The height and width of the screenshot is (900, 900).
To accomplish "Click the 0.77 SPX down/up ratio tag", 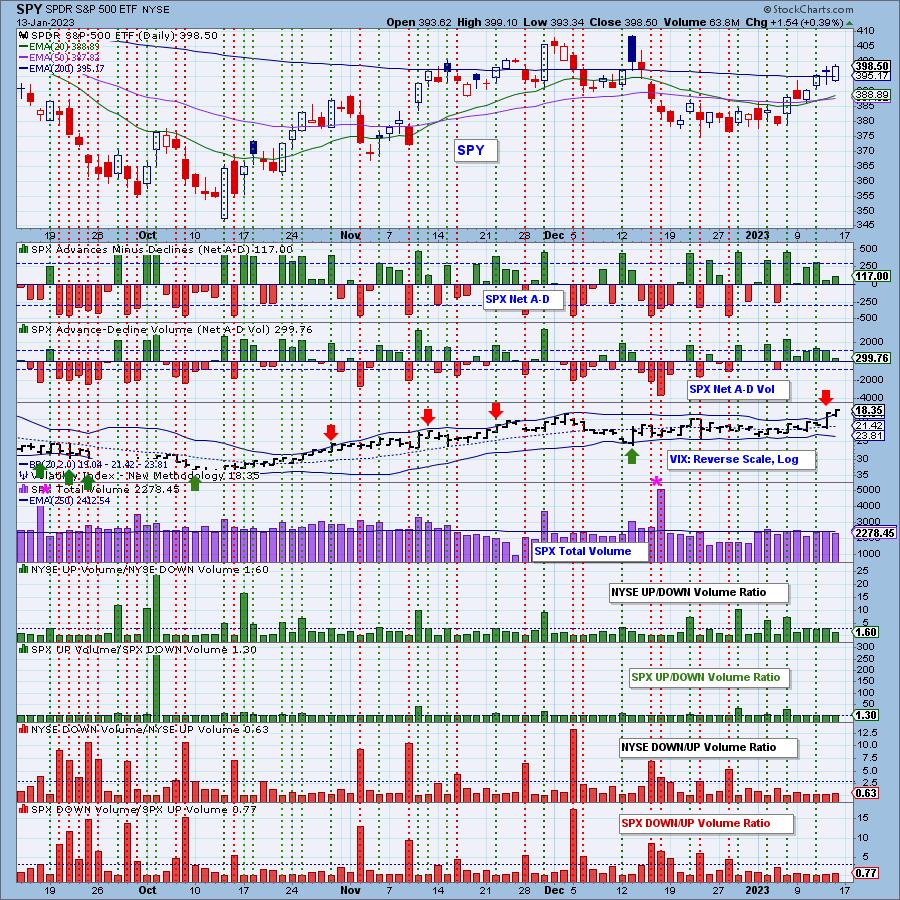I will coord(866,873).
